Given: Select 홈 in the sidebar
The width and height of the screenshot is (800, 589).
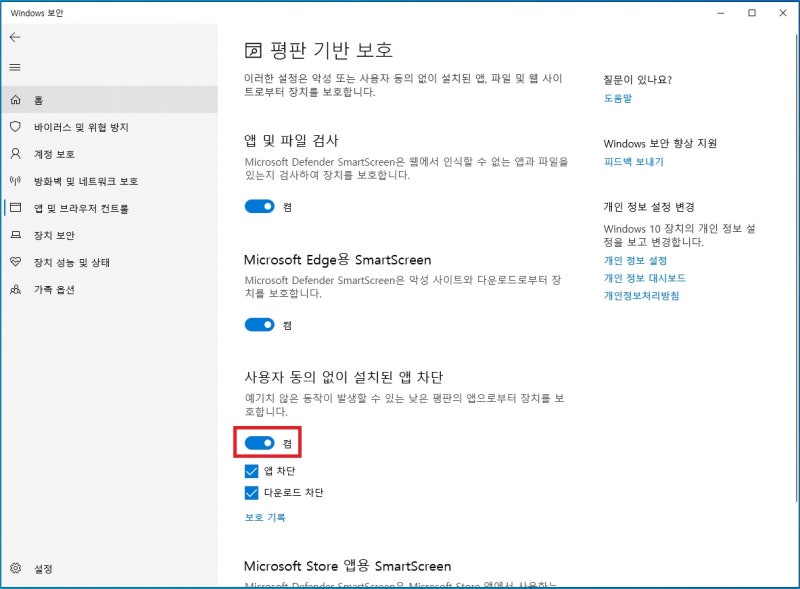Looking at the screenshot, I should tap(109, 100).
